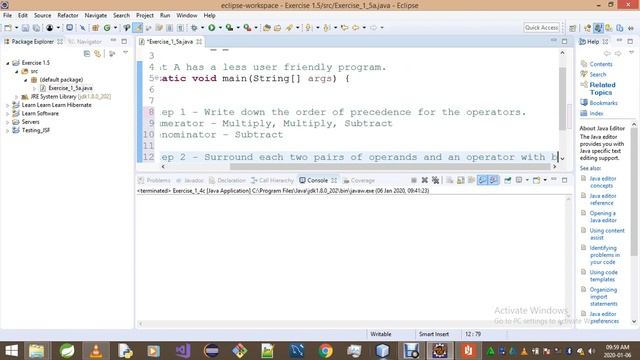Toggle Show Console When Standard Error Changes
This screenshot has height=360, width=640.
tap(493, 180)
